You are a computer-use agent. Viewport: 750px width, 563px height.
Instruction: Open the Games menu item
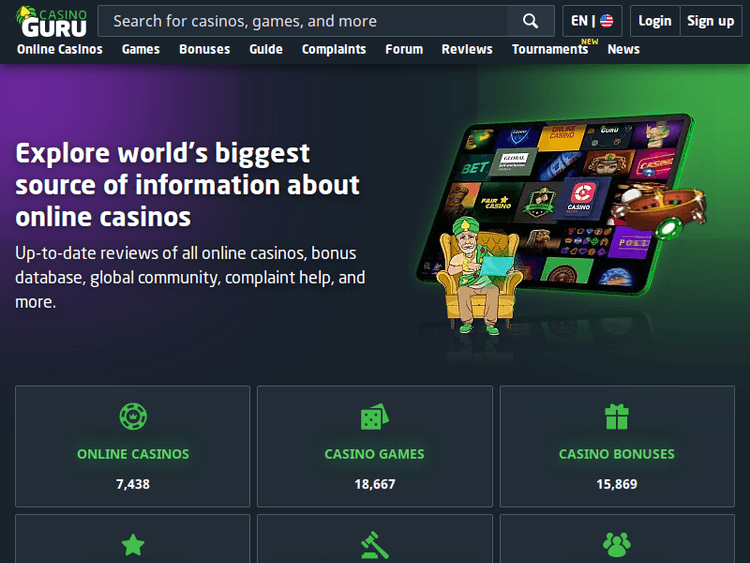141,49
